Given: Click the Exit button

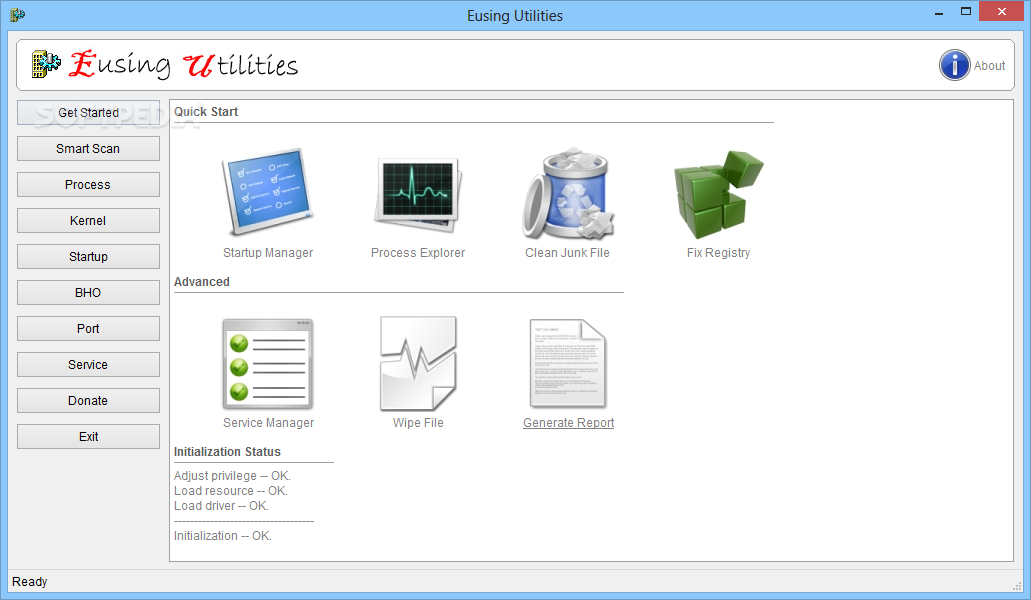Looking at the screenshot, I should pos(88,436).
